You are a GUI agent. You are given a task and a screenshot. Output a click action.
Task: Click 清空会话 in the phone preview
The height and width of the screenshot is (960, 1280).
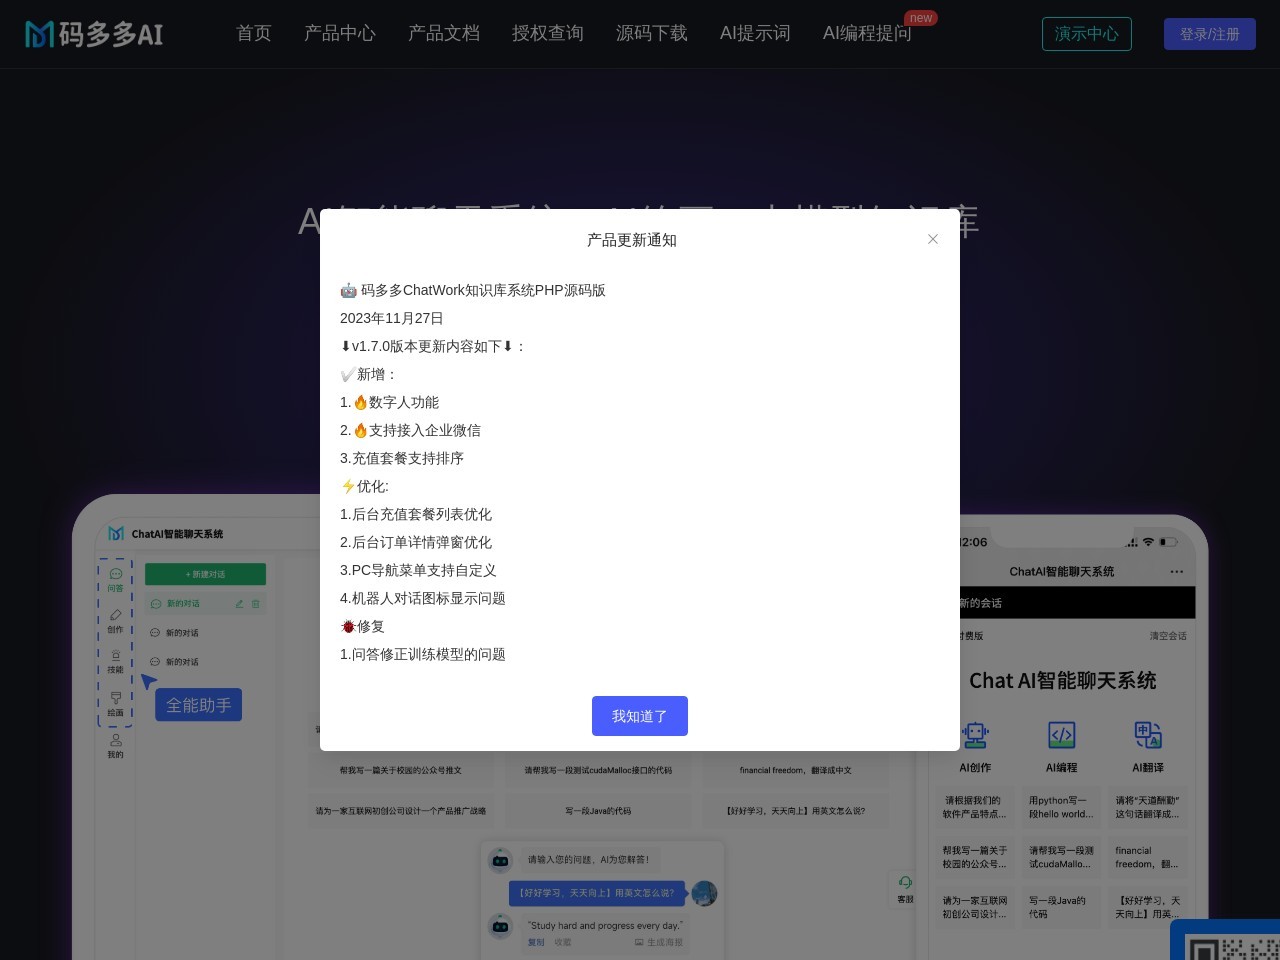pyautogui.click(x=1168, y=636)
